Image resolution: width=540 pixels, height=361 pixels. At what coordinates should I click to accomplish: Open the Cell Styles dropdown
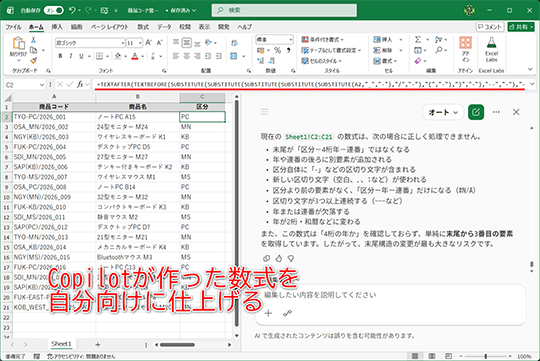click(x=321, y=61)
